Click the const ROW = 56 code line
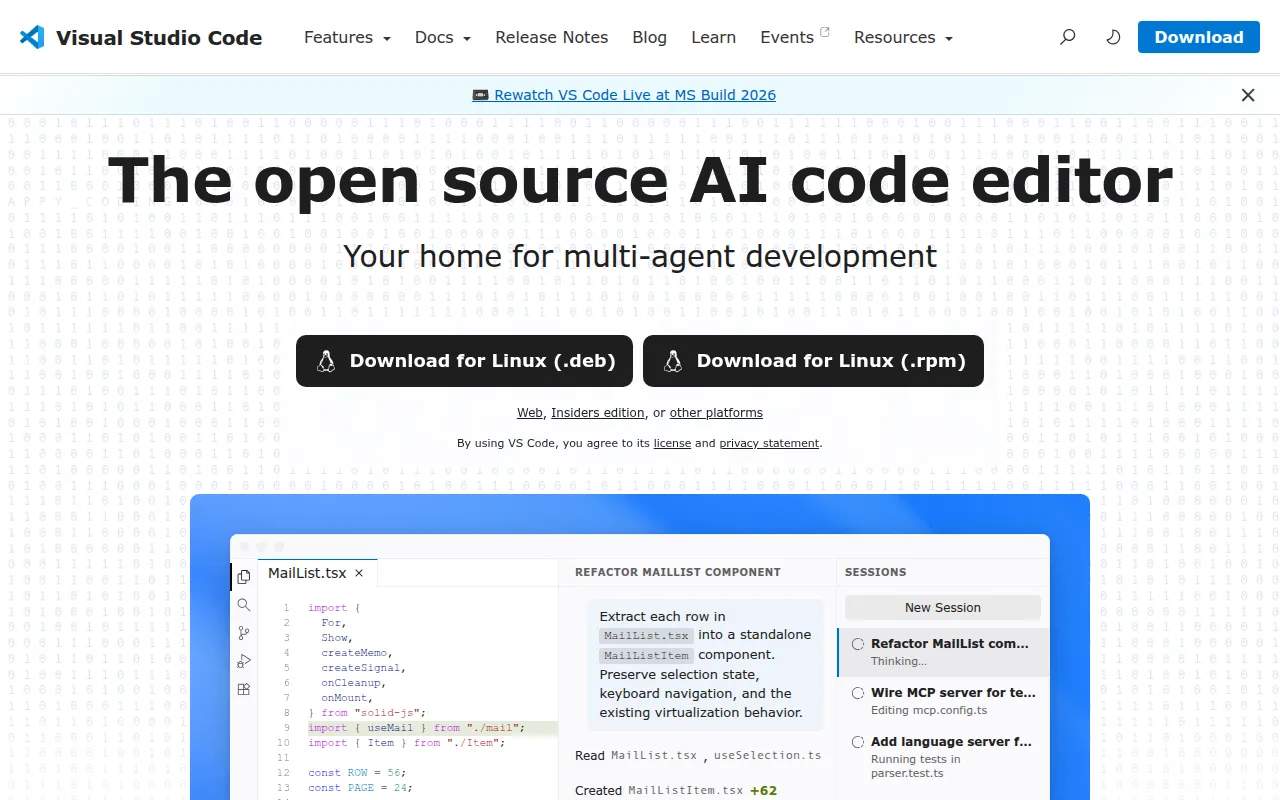The image size is (1280, 800). 357,773
